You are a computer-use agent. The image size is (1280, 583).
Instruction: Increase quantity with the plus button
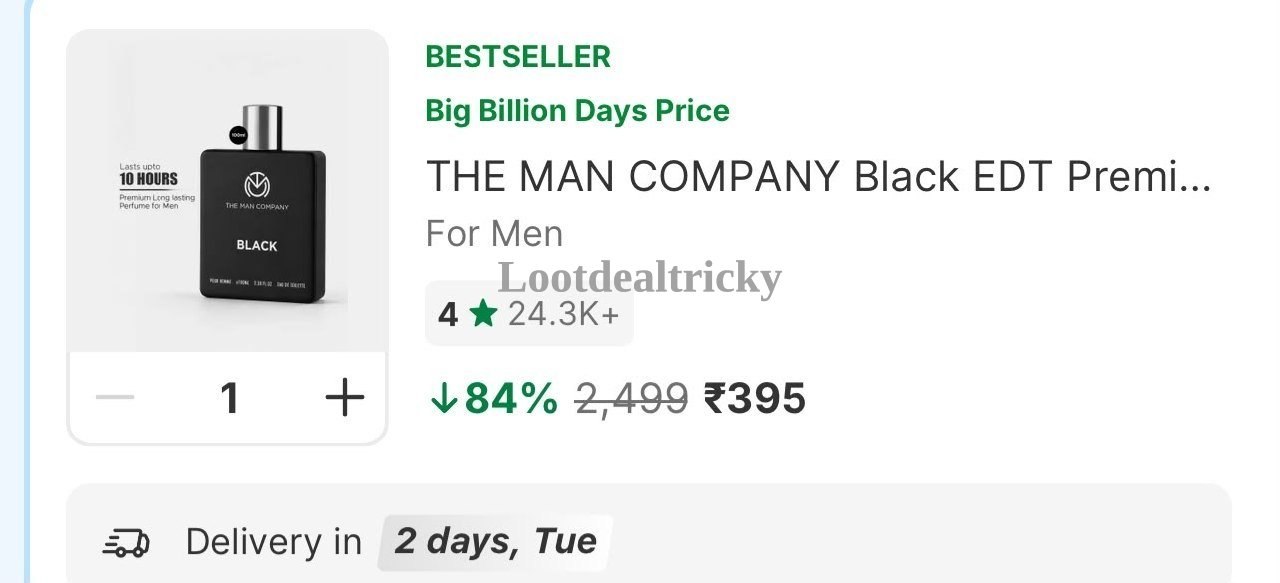(345, 398)
